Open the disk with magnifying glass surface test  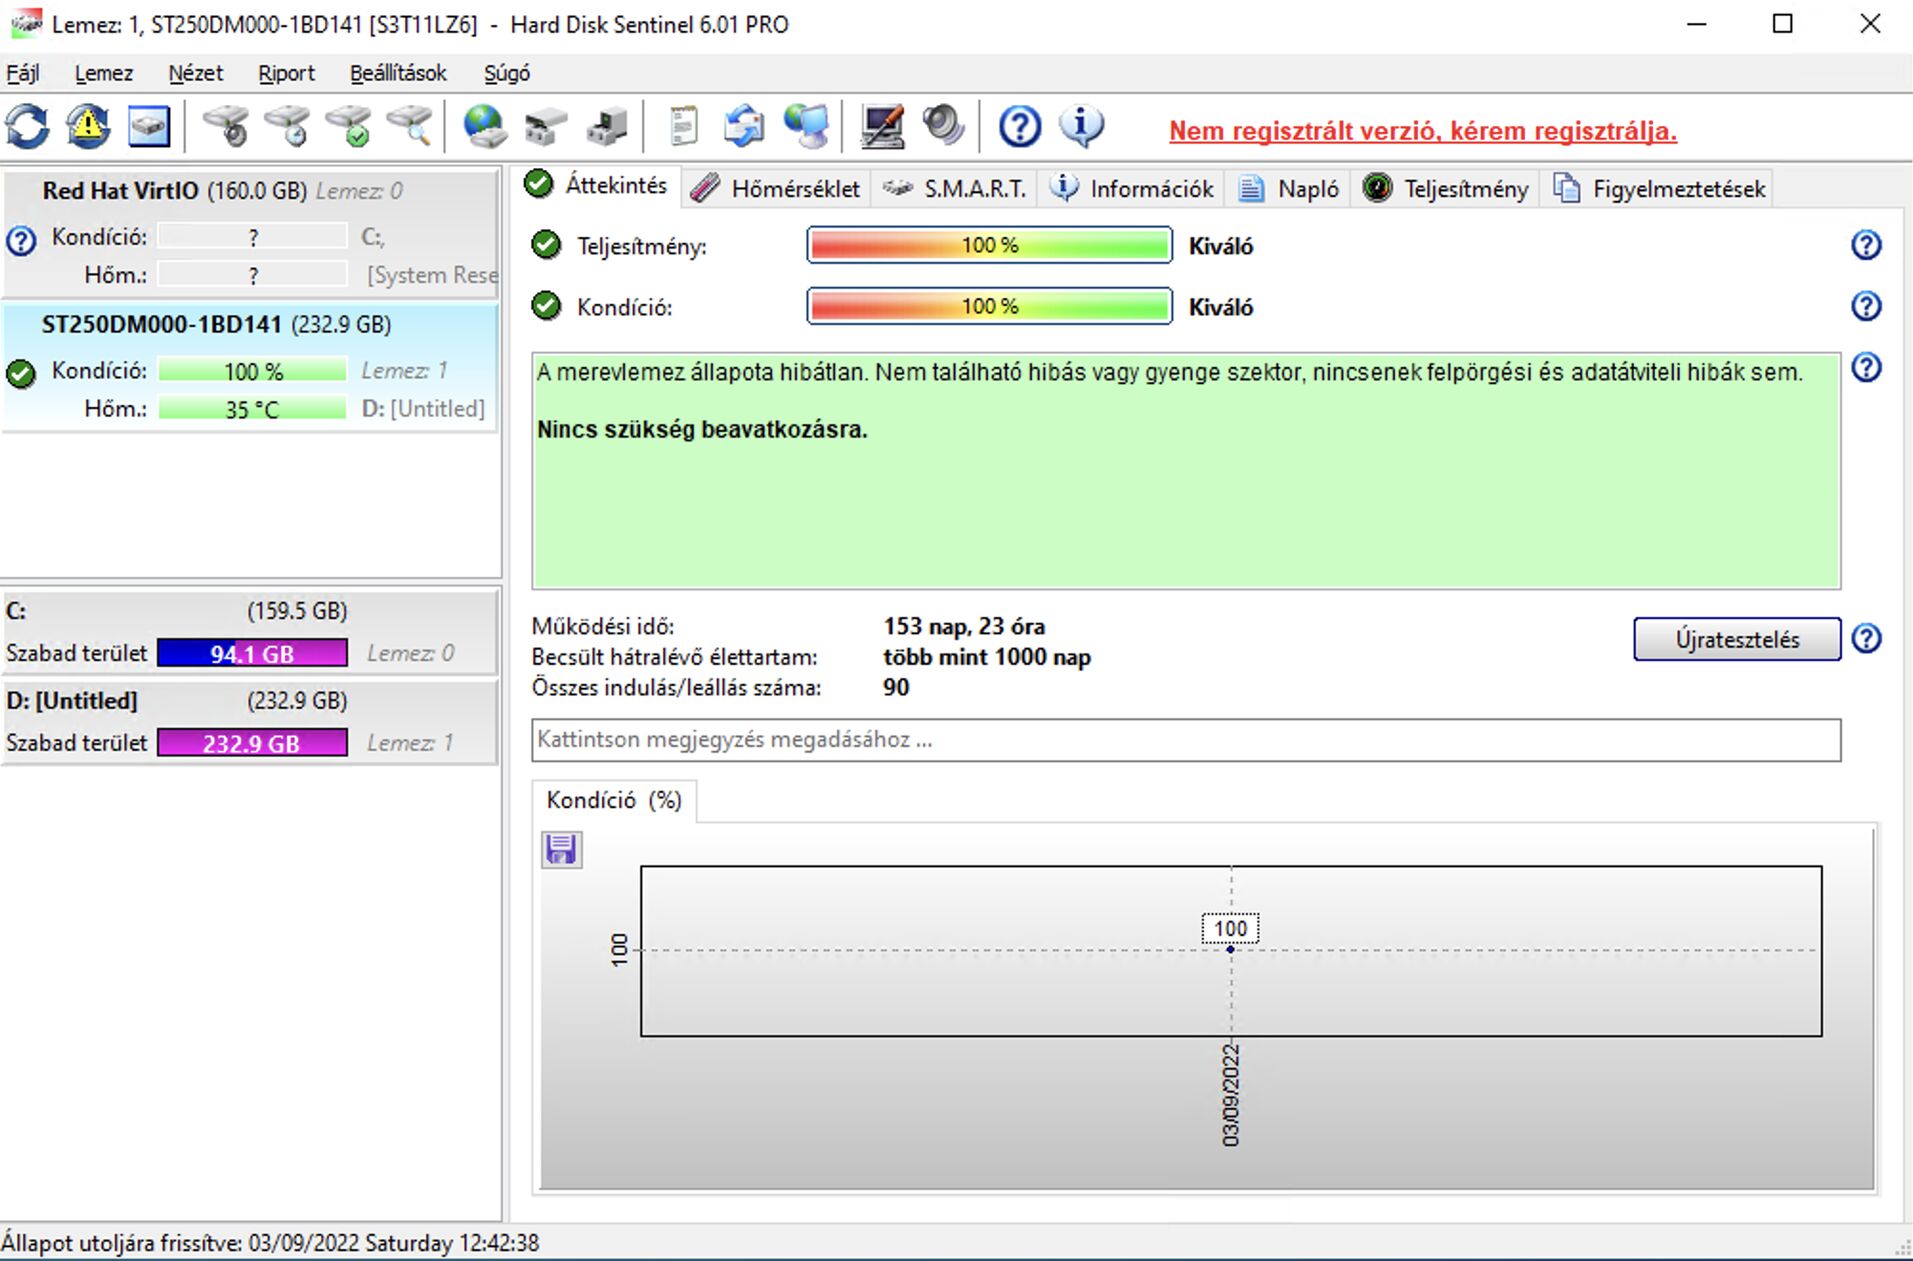[x=410, y=127]
